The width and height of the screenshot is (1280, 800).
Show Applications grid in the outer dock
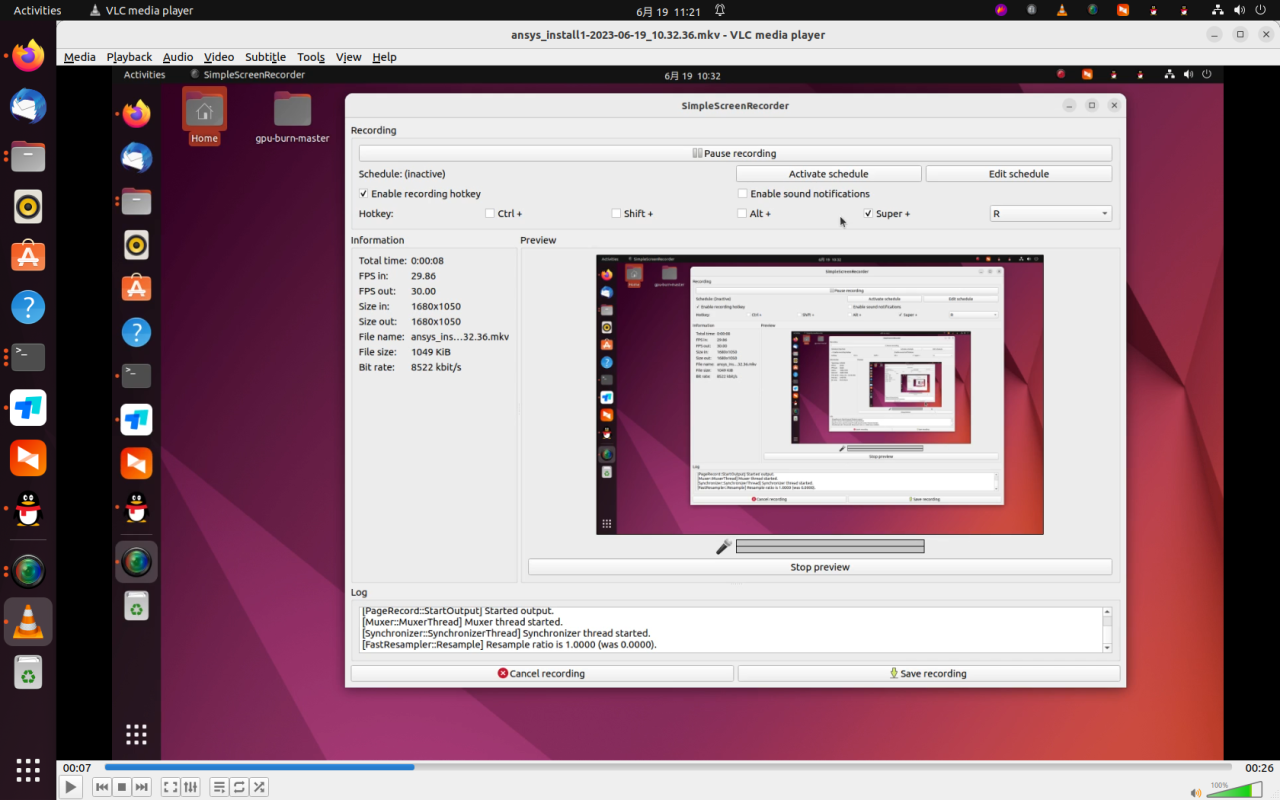click(x=28, y=770)
